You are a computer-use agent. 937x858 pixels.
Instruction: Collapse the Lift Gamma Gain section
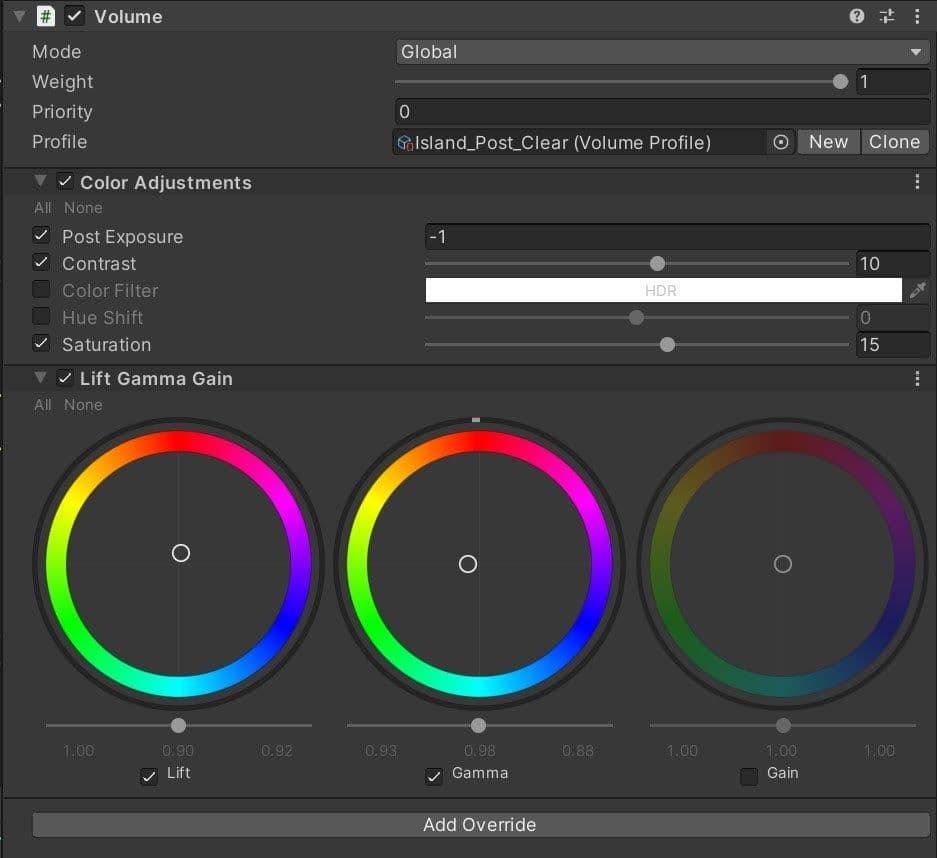38,378
